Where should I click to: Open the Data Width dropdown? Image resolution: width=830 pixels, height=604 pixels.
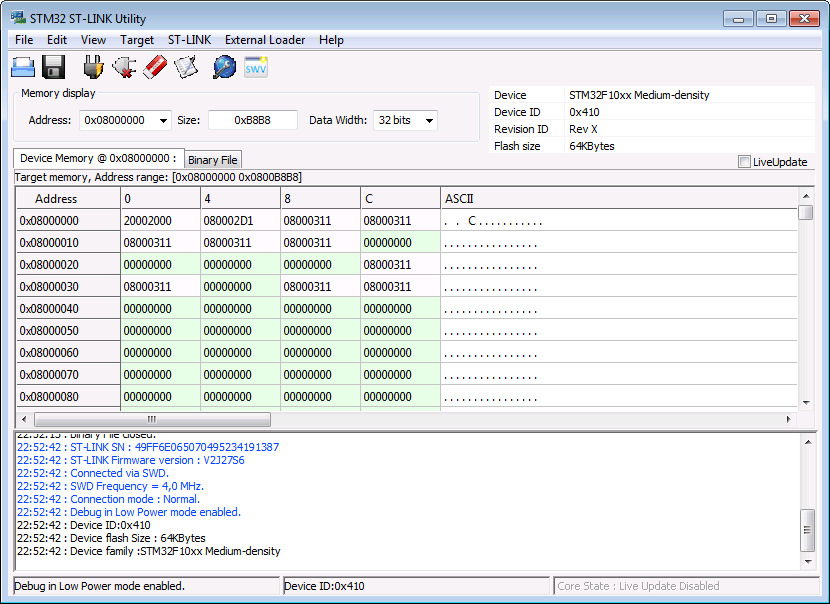pos(429,120)
